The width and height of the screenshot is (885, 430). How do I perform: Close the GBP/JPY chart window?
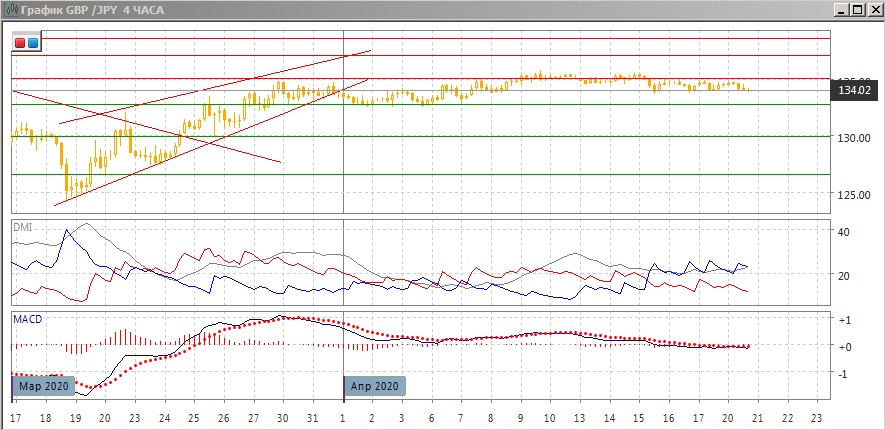pos(873,10)
